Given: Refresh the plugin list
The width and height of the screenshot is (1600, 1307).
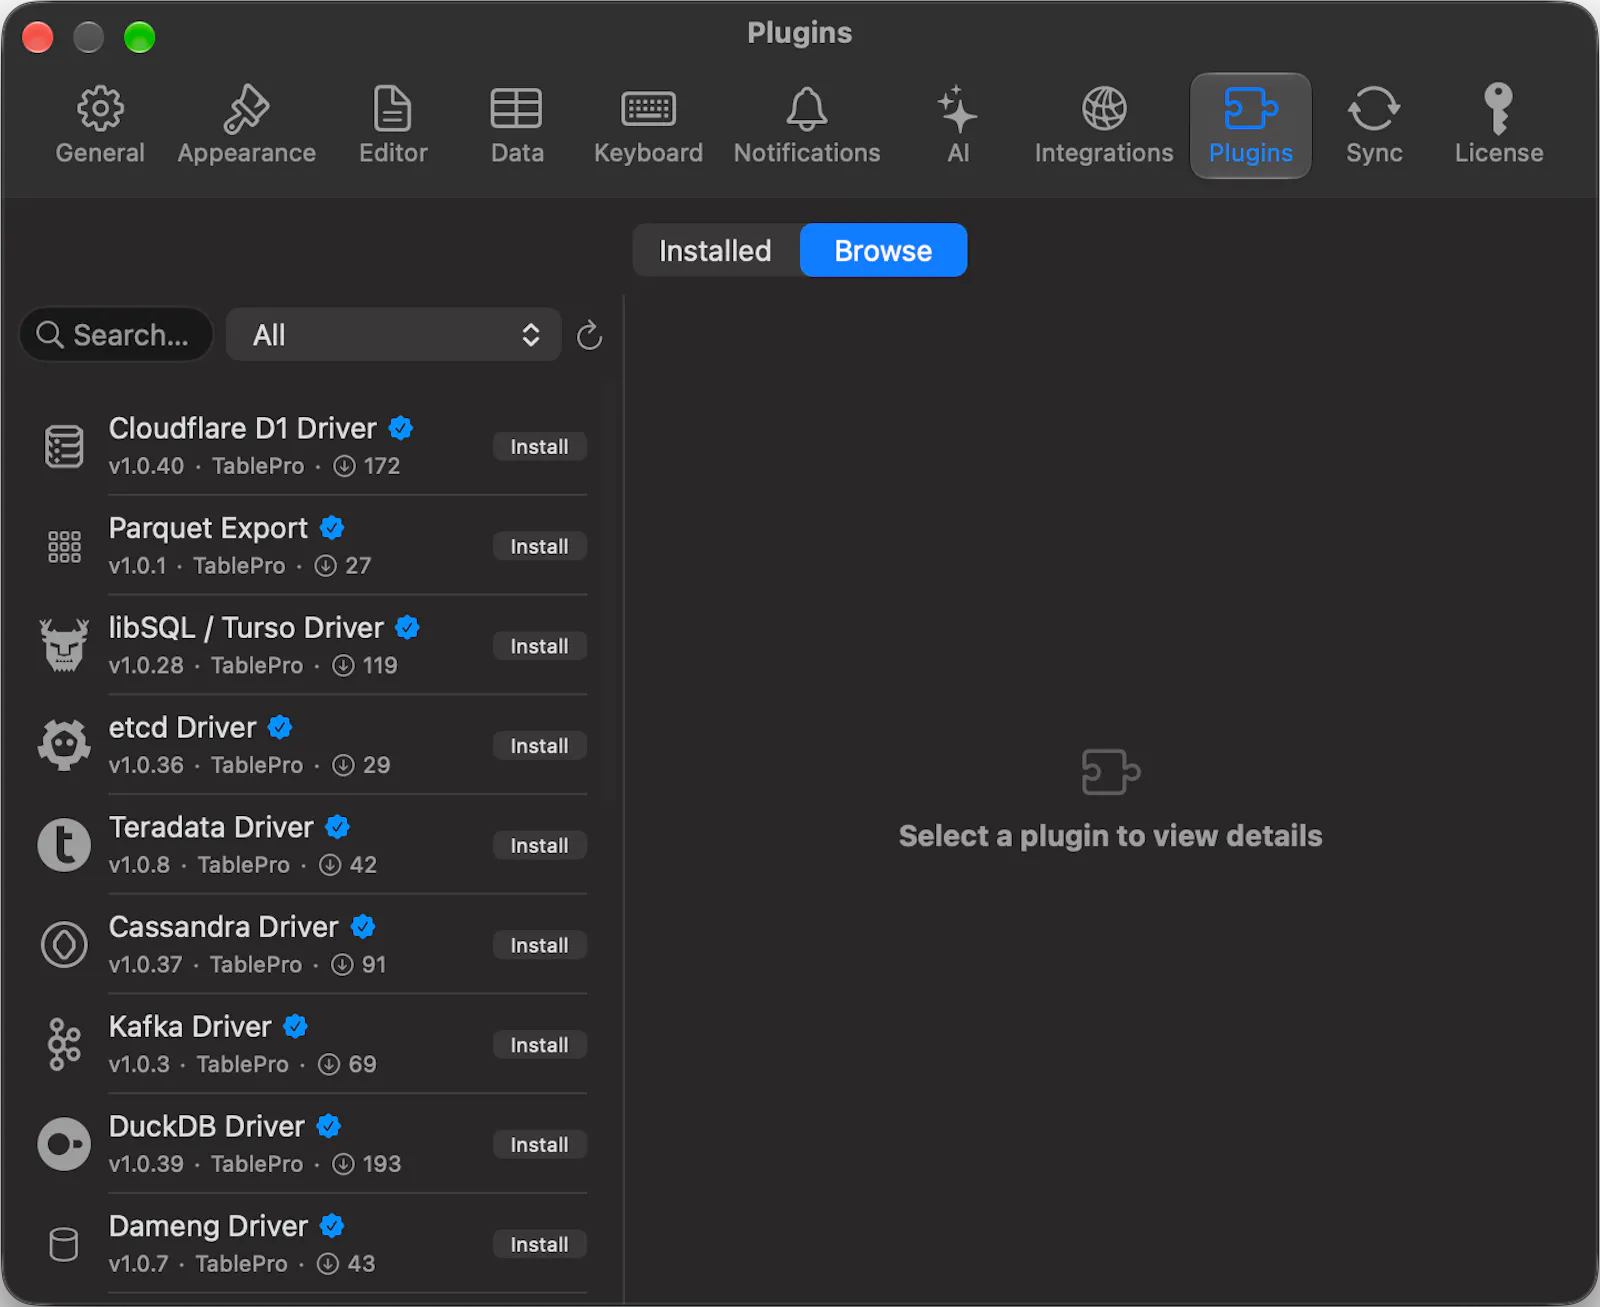Looking at the screenshot, I should pyautogui.click(x=589, y=335).
